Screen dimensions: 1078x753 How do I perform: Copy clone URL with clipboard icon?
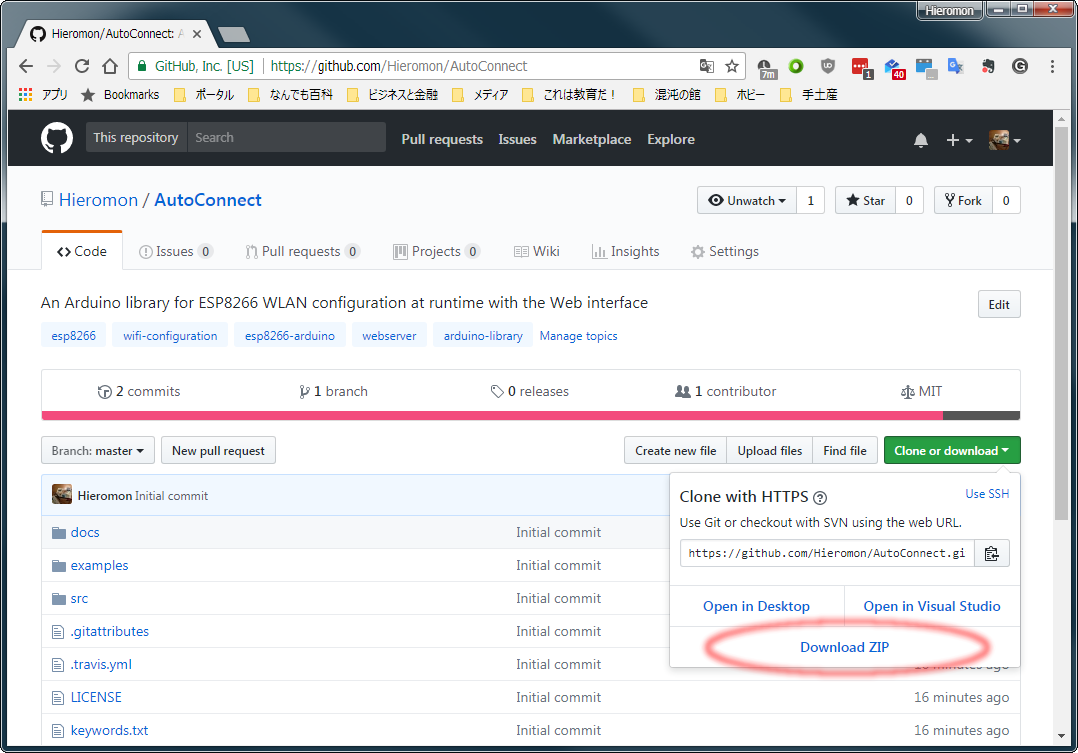coord(991,554)
